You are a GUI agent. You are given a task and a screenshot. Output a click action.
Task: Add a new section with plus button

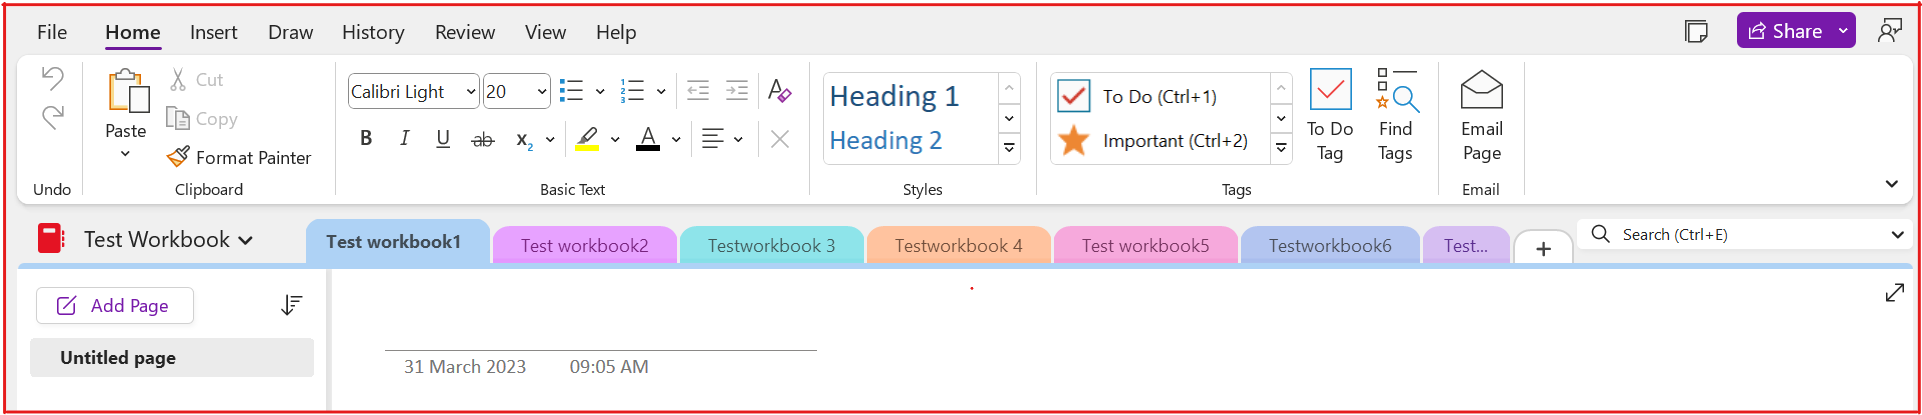(1543, 248)
